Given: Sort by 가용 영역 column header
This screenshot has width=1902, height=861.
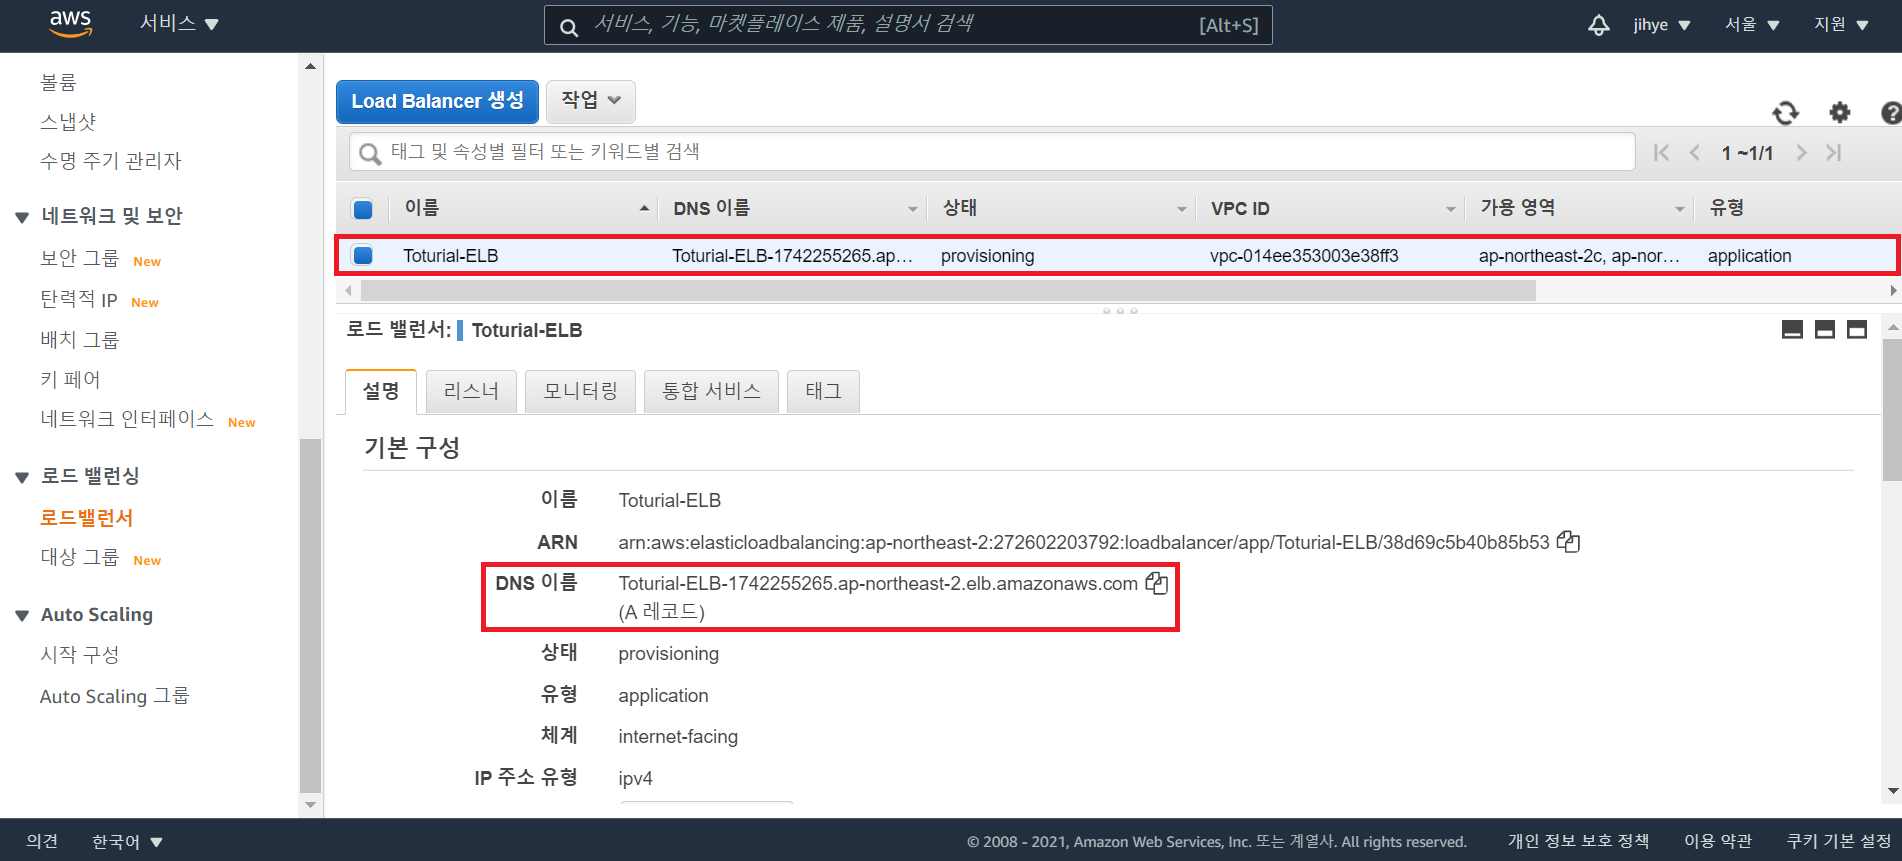Looking at the screenshot, I should click(x=1517, y=207).
